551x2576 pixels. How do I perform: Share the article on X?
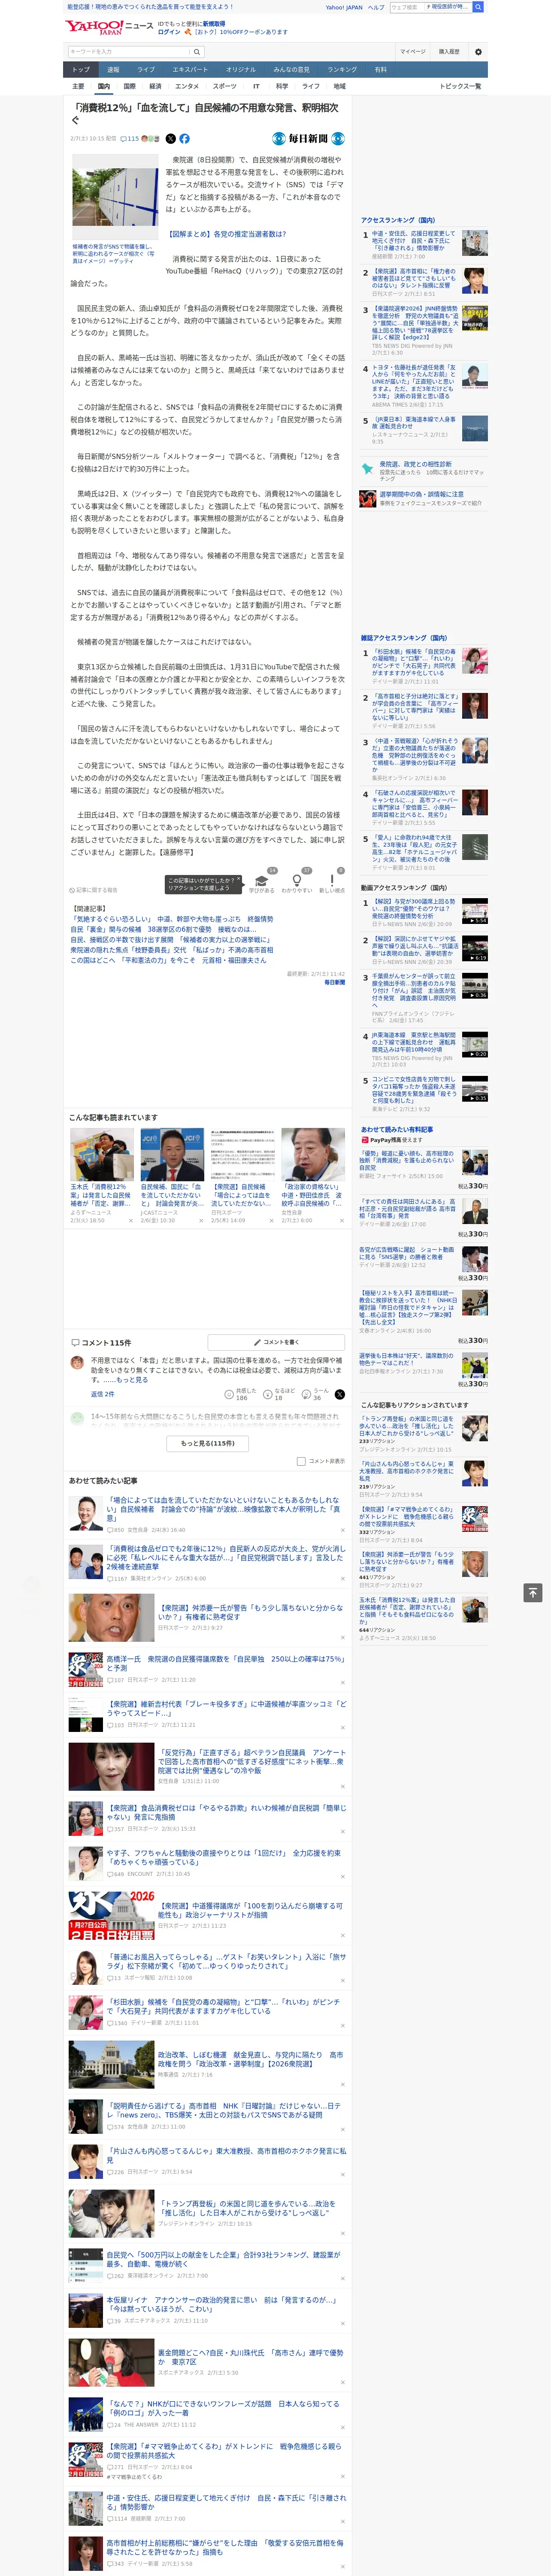click(x=170, y=139)
